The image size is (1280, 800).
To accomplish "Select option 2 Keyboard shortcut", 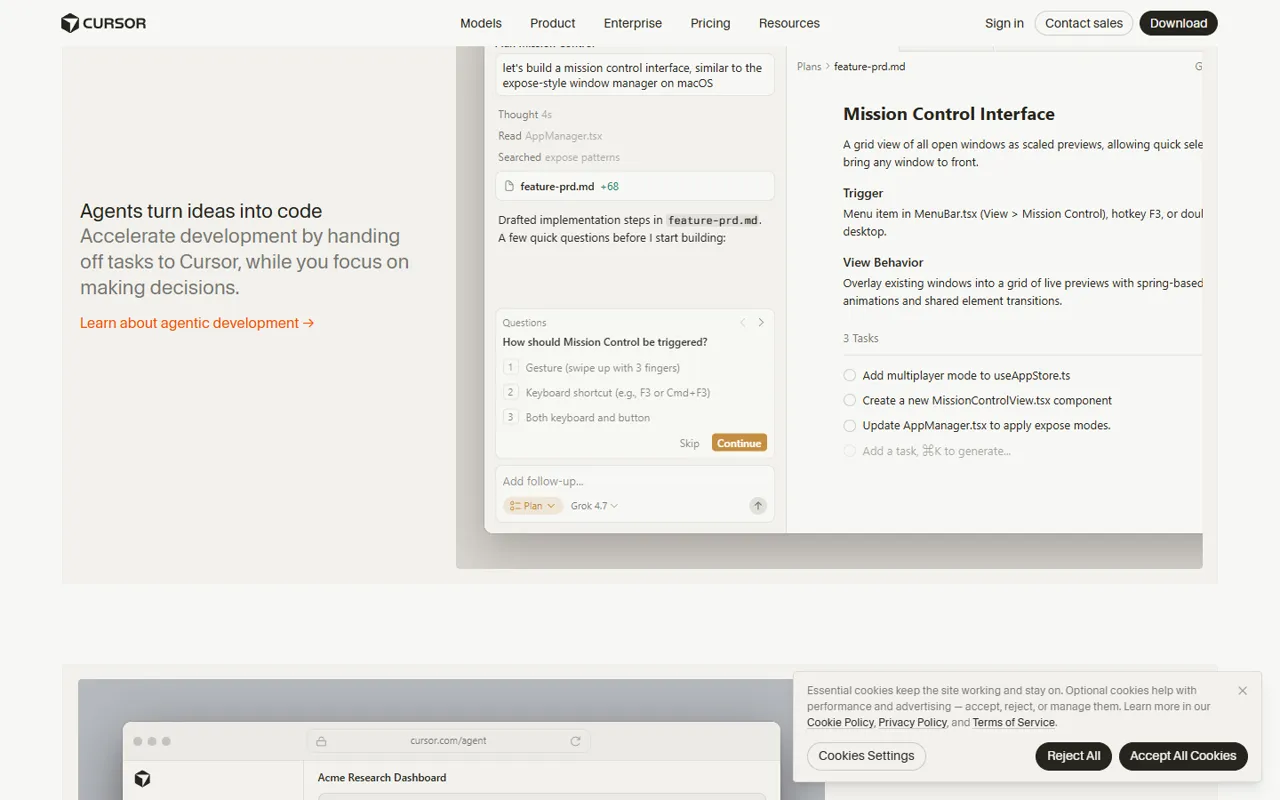I will click(x=635, y=393).
